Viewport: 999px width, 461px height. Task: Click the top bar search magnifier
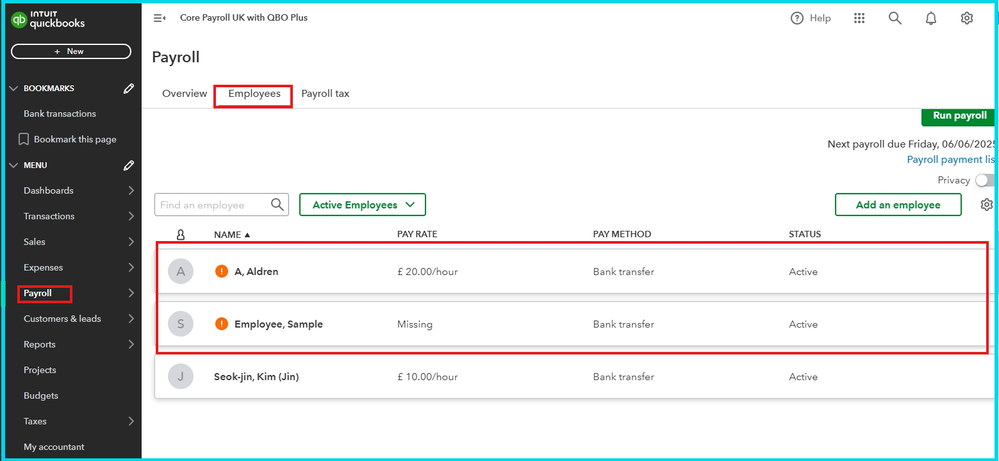tap(895, 18)
